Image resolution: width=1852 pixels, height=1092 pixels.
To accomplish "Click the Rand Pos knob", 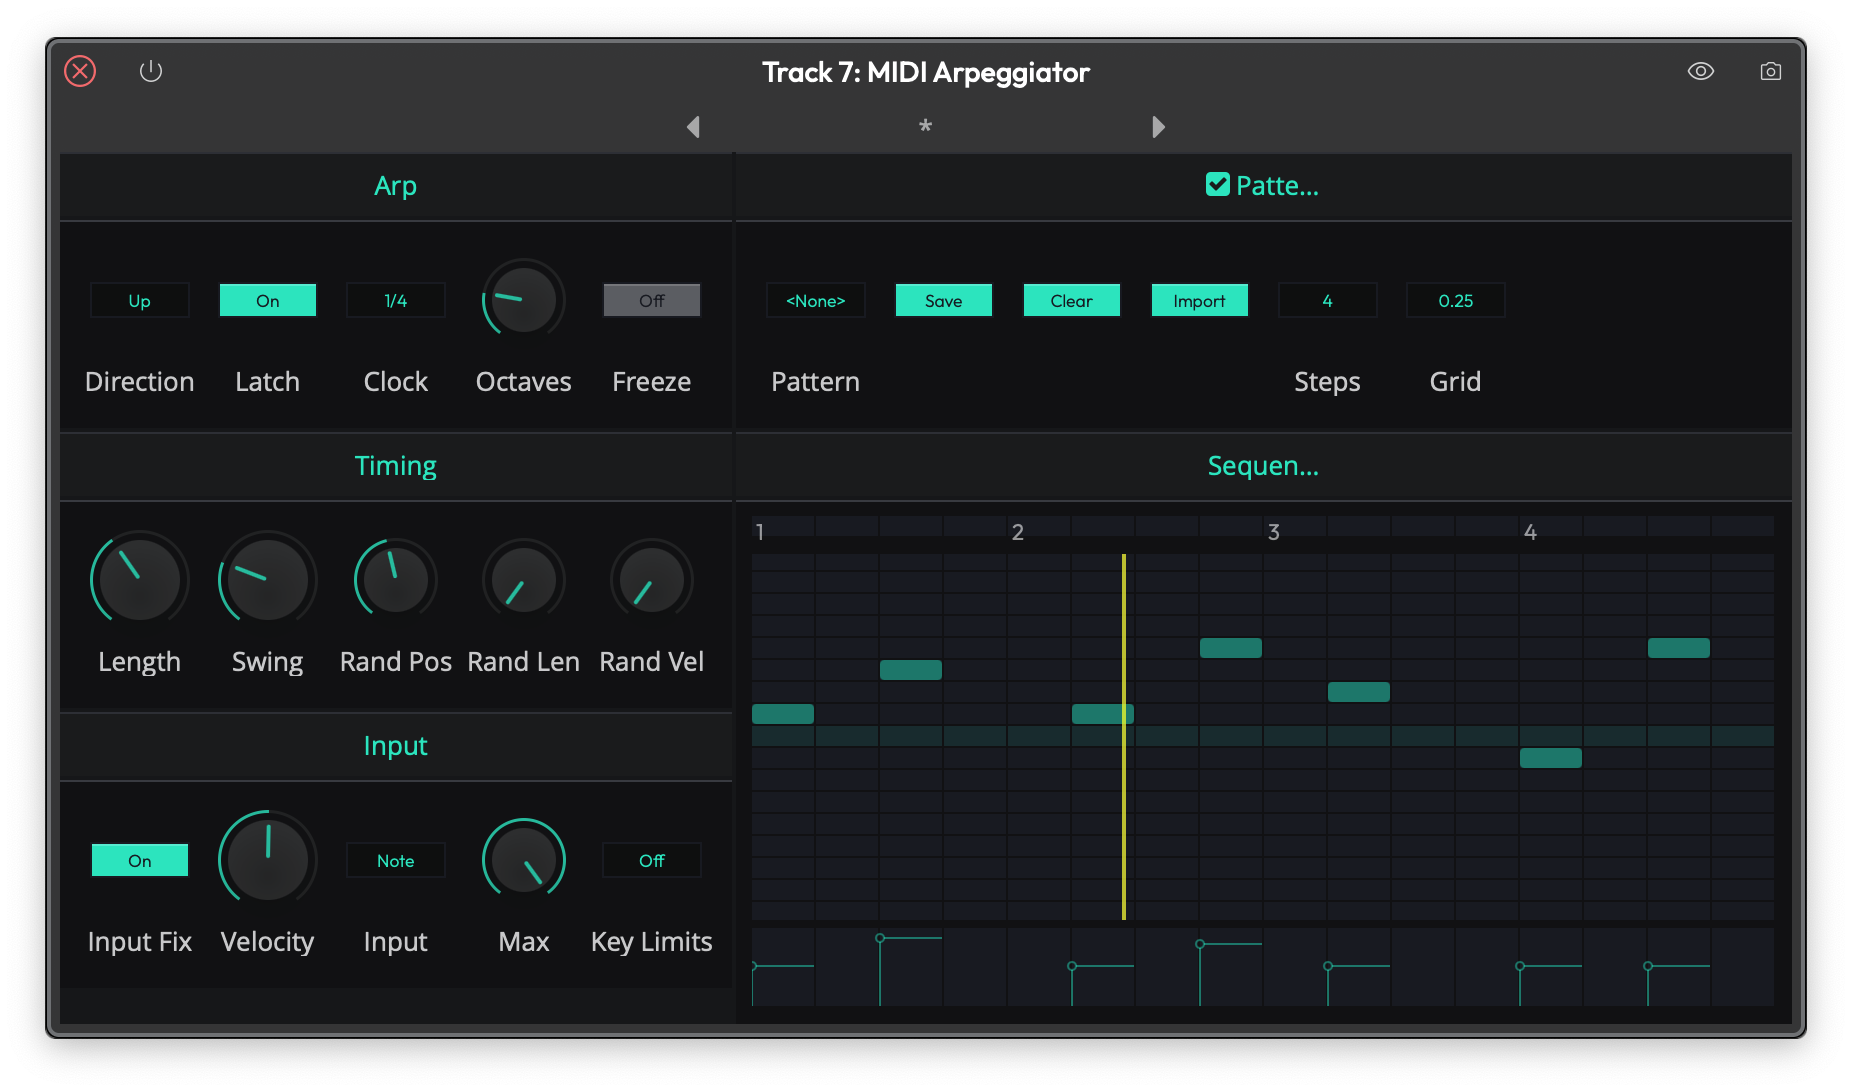I will pyautogui.click(x=396, y=580).
